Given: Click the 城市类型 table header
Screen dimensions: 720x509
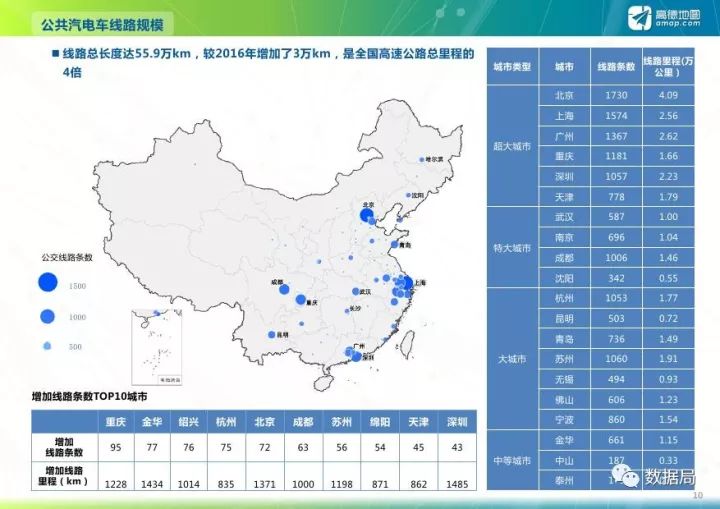Looking at the screenshot, I should point(512,67).
